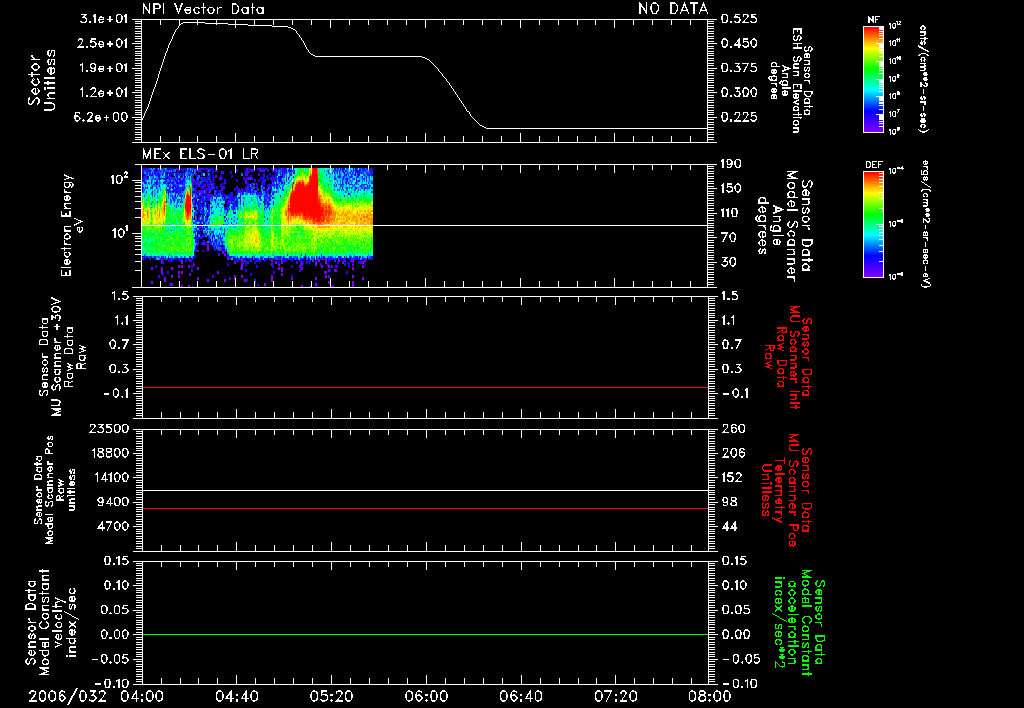Click the 2006/032 date label
The width and height of the screenshot is (1024, 708).
point(67,696)
